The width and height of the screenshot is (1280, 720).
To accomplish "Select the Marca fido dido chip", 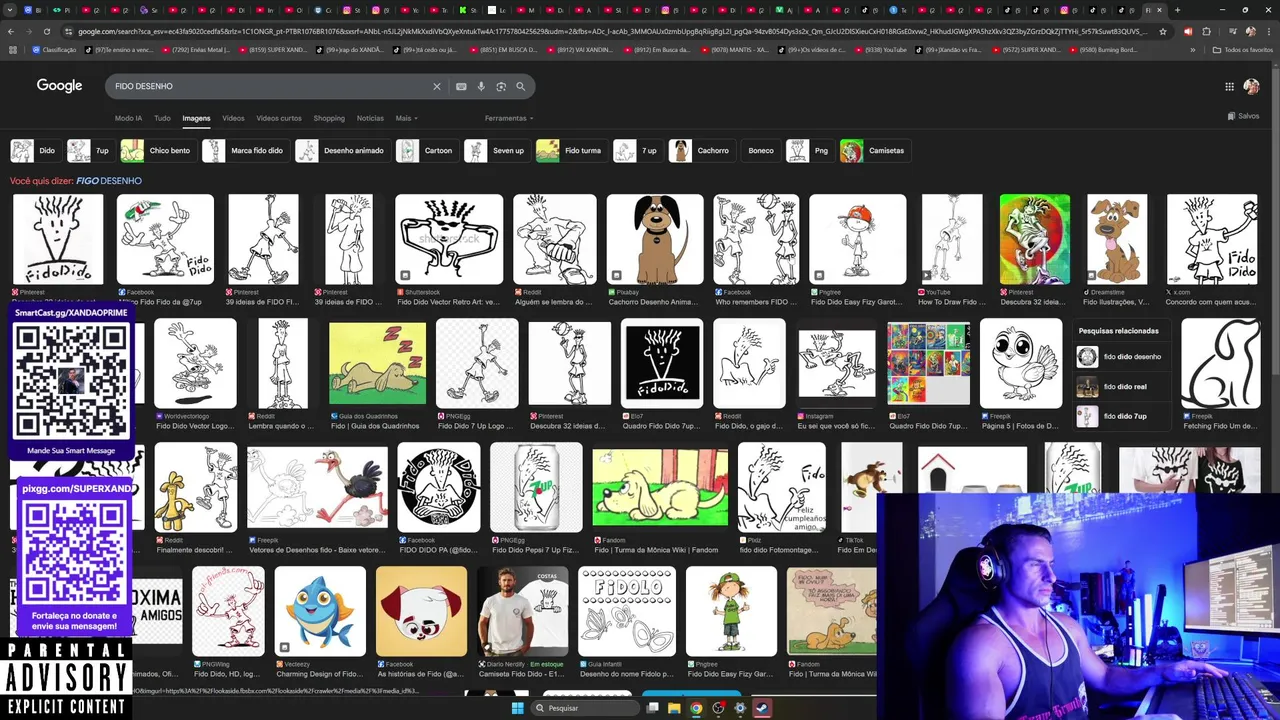I will click(x=244, y=151).
